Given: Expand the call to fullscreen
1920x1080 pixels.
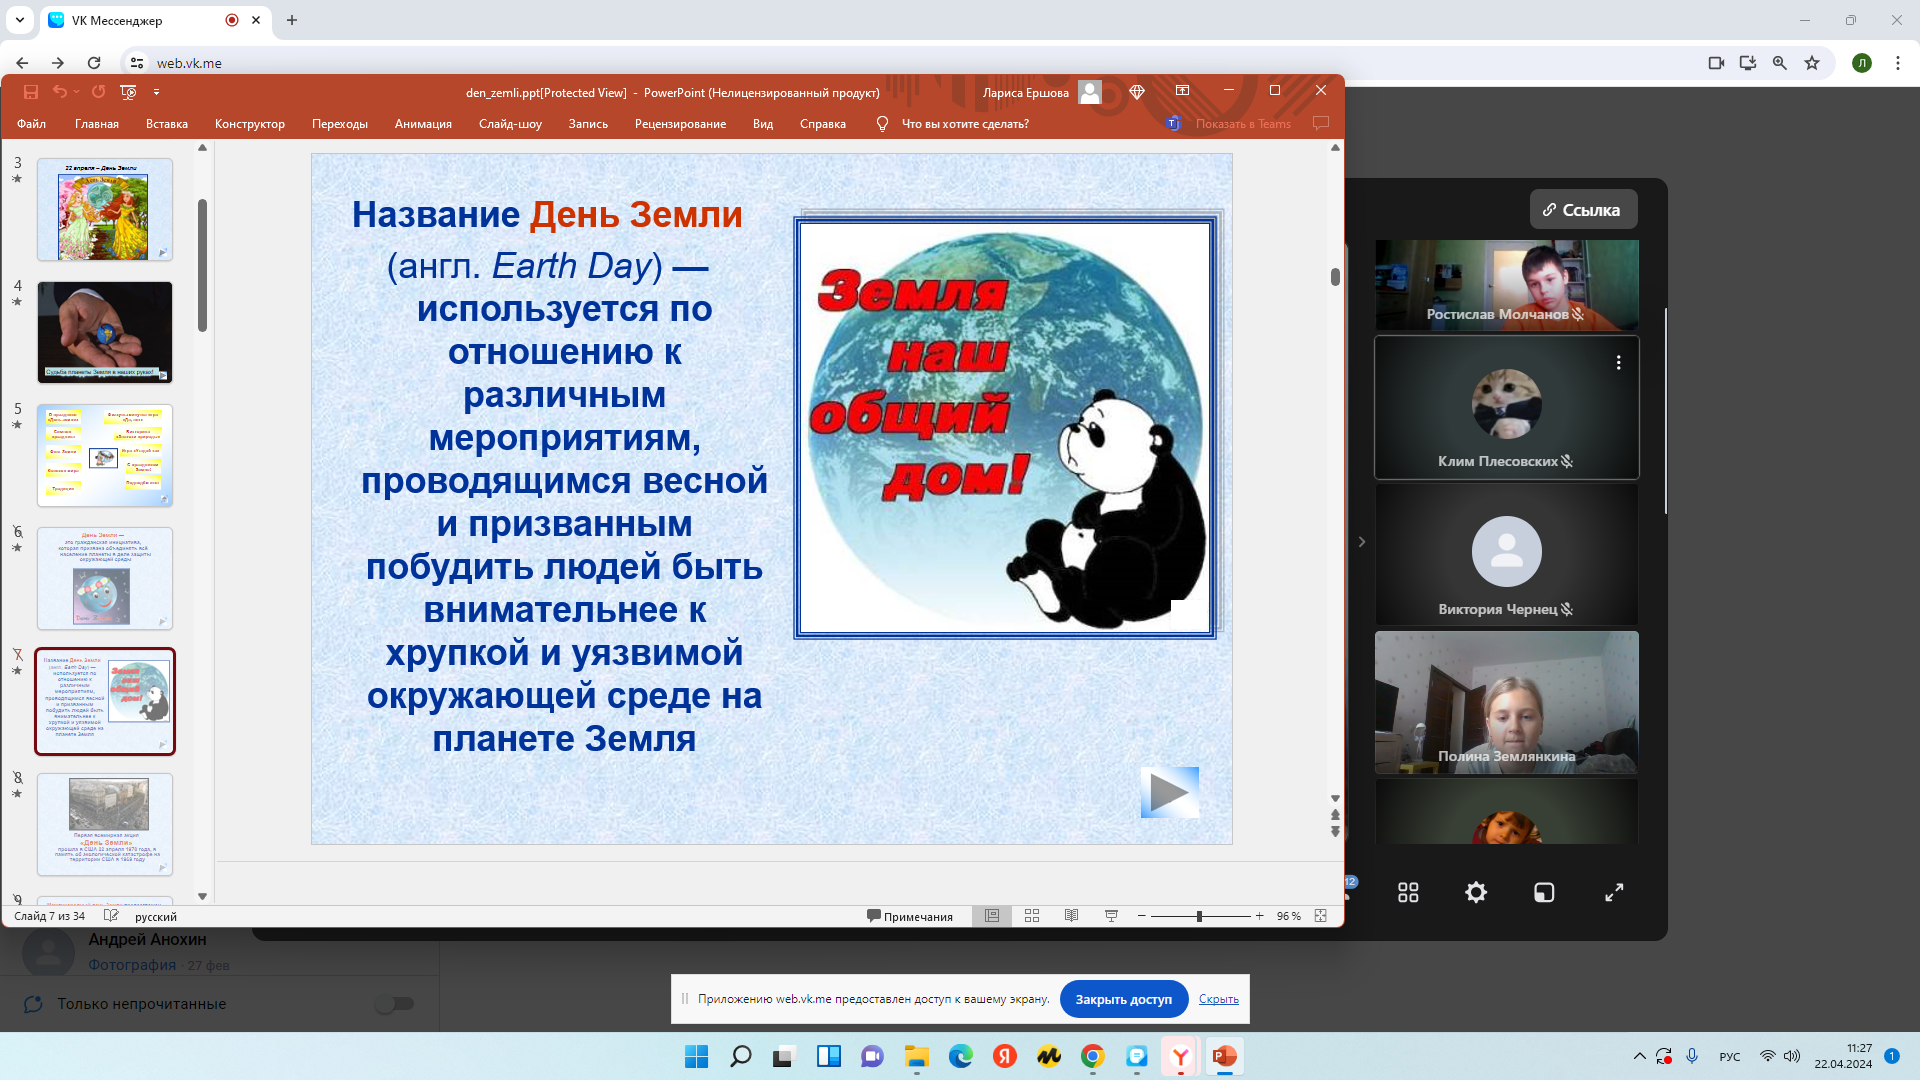Looking at the screenshot, I should (1614, 893).
